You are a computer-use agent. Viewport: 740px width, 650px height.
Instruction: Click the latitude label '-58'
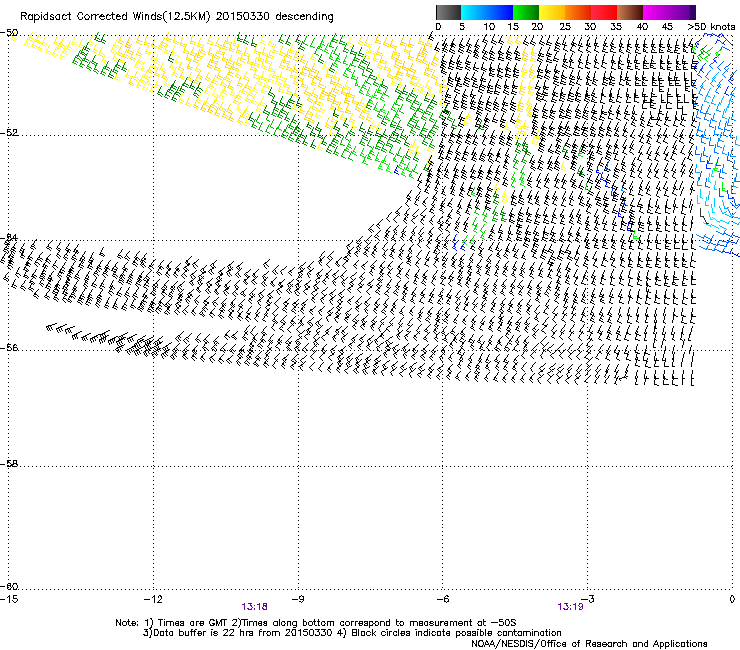coord(9,464)
